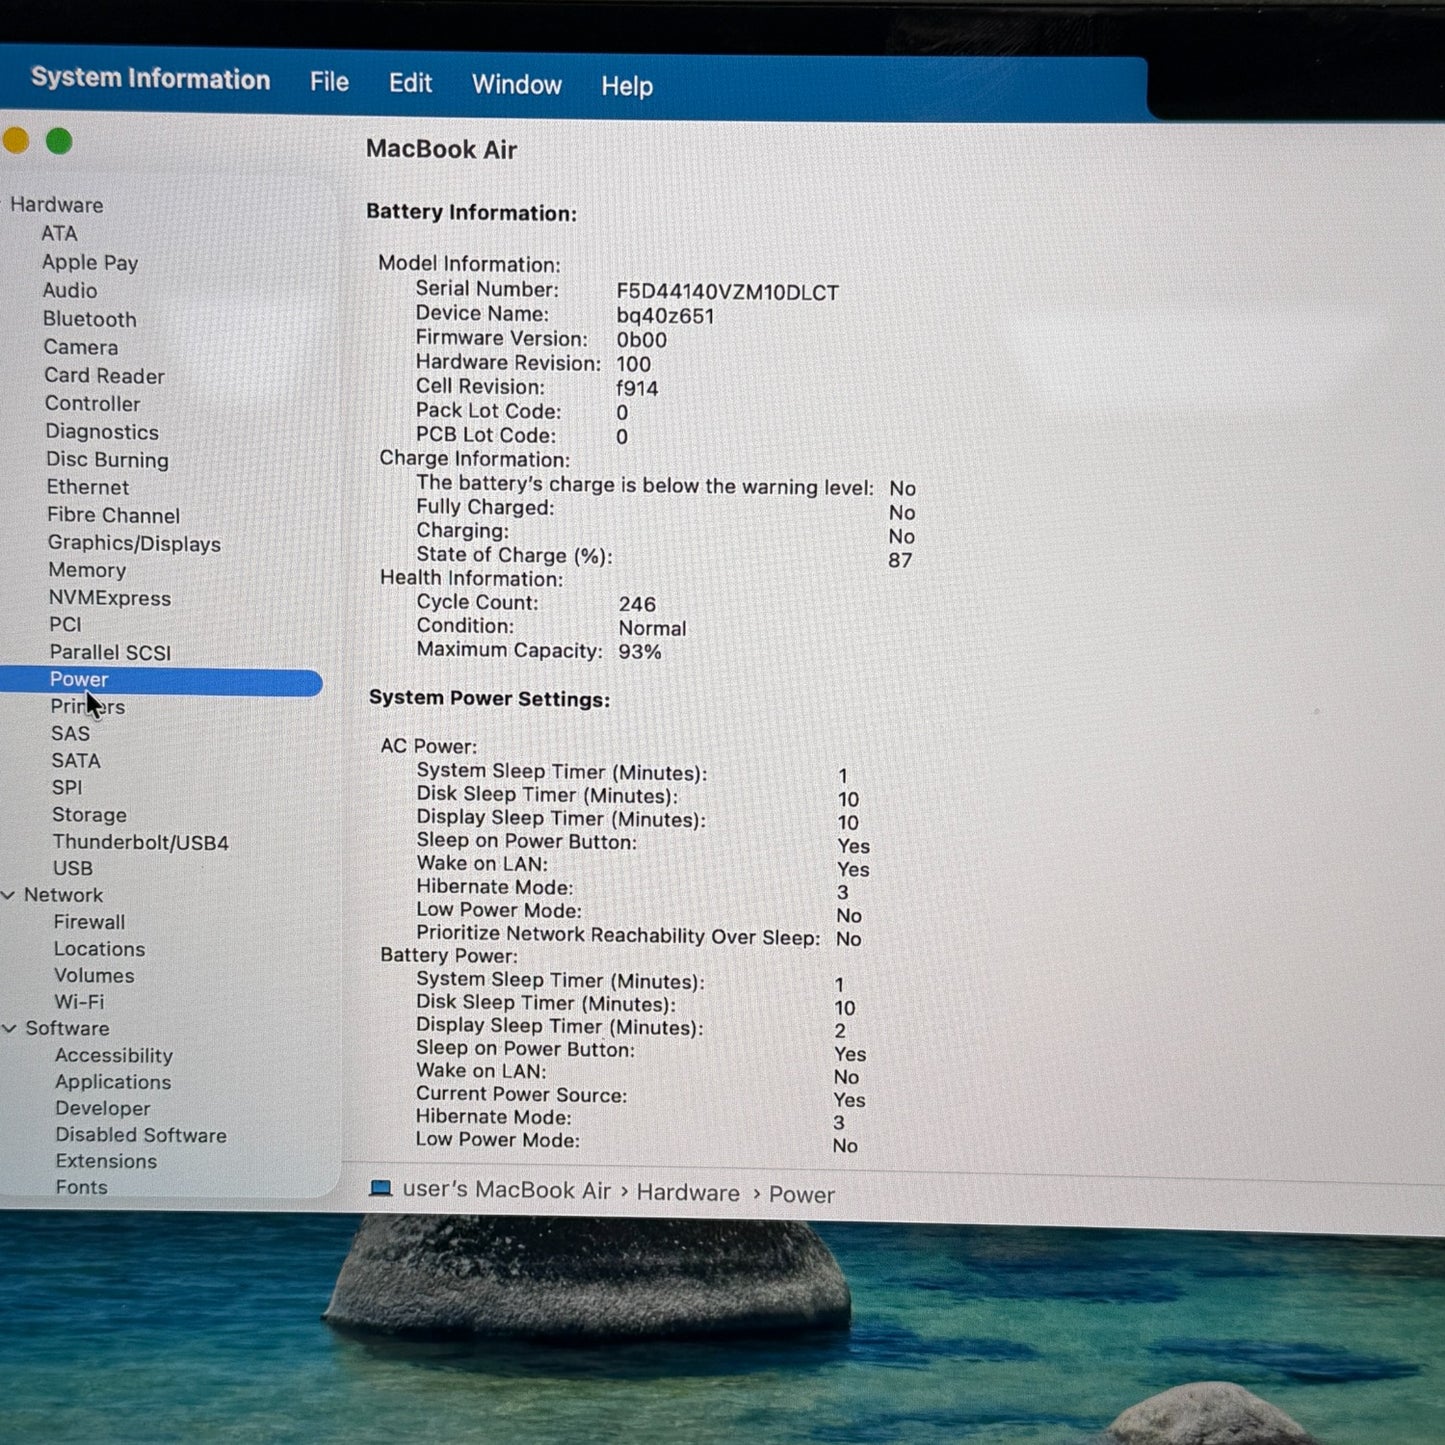Click the laptop icon in the path bar
This screenshot has width=1445, height=1445.
click(x=380, y=1188)
